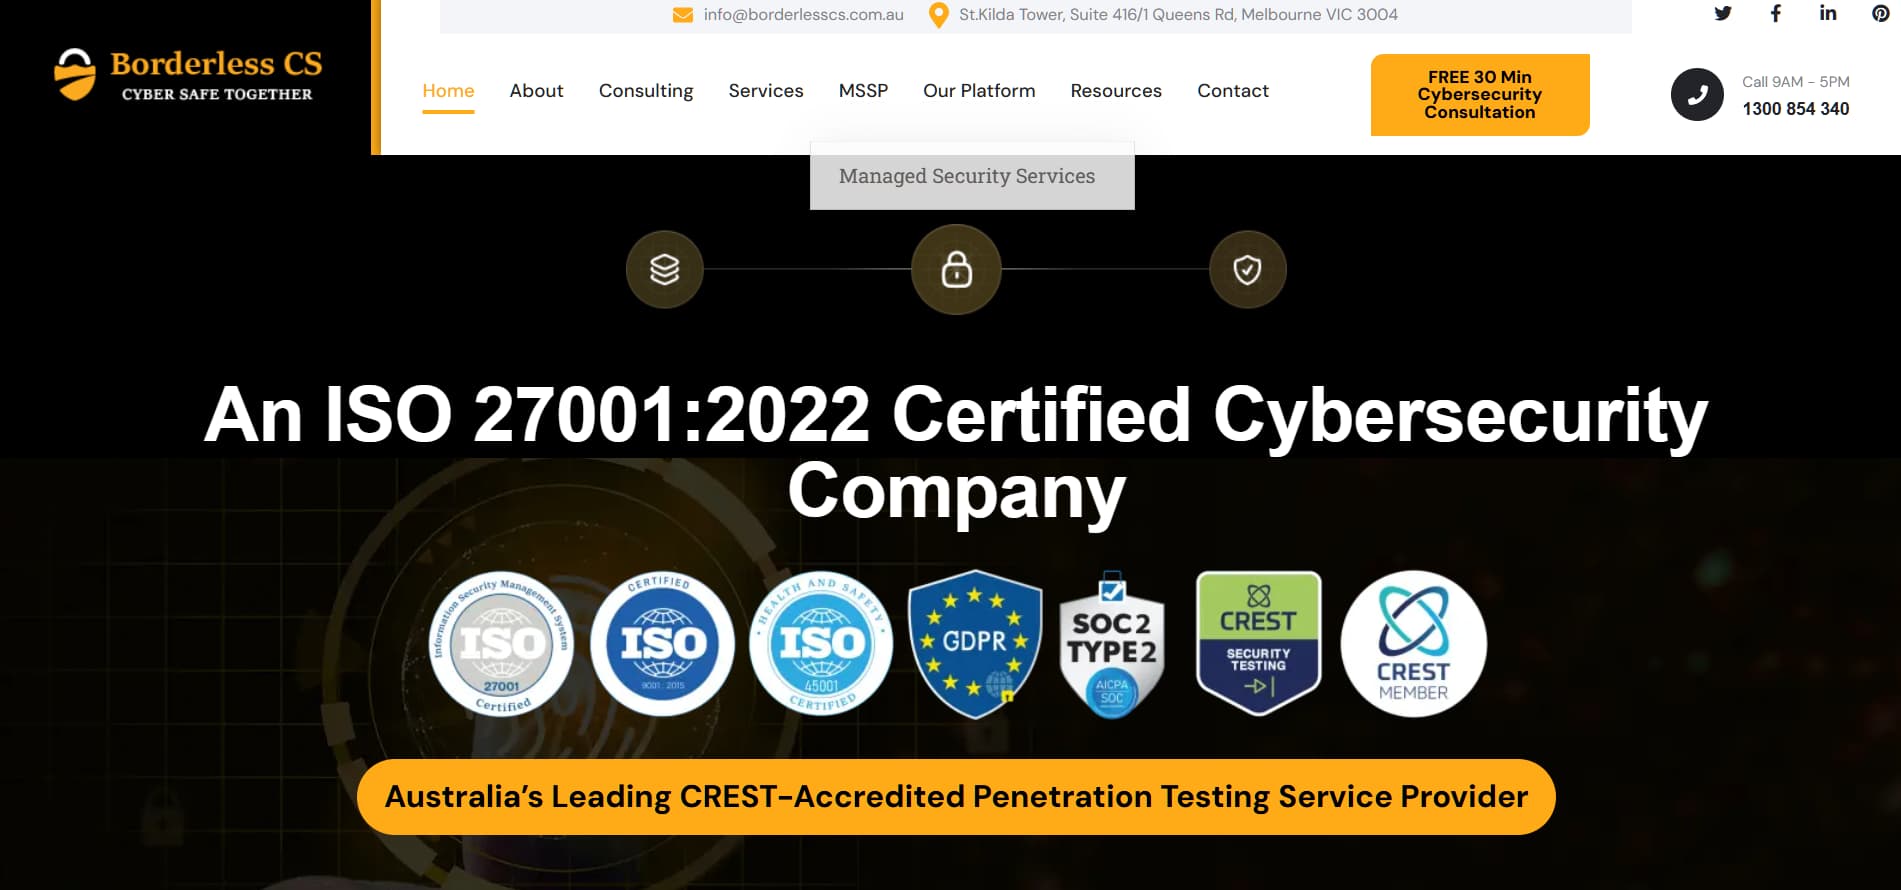Open the Contact page
The width and height of the screenshot is (1901, 890).
(1233, 91)
